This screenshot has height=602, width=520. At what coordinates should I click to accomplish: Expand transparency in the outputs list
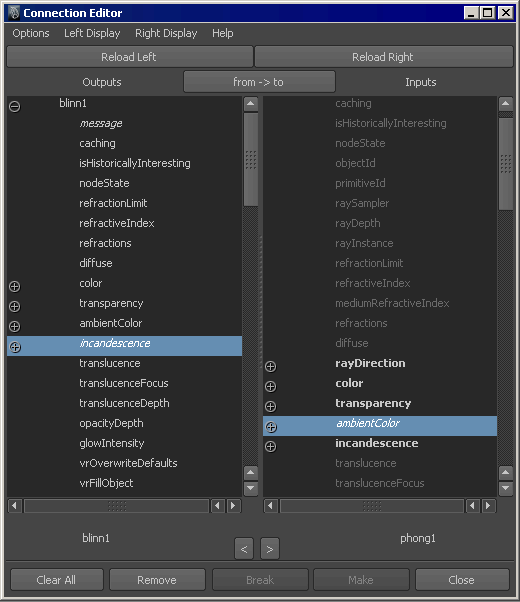pos(15,306)
